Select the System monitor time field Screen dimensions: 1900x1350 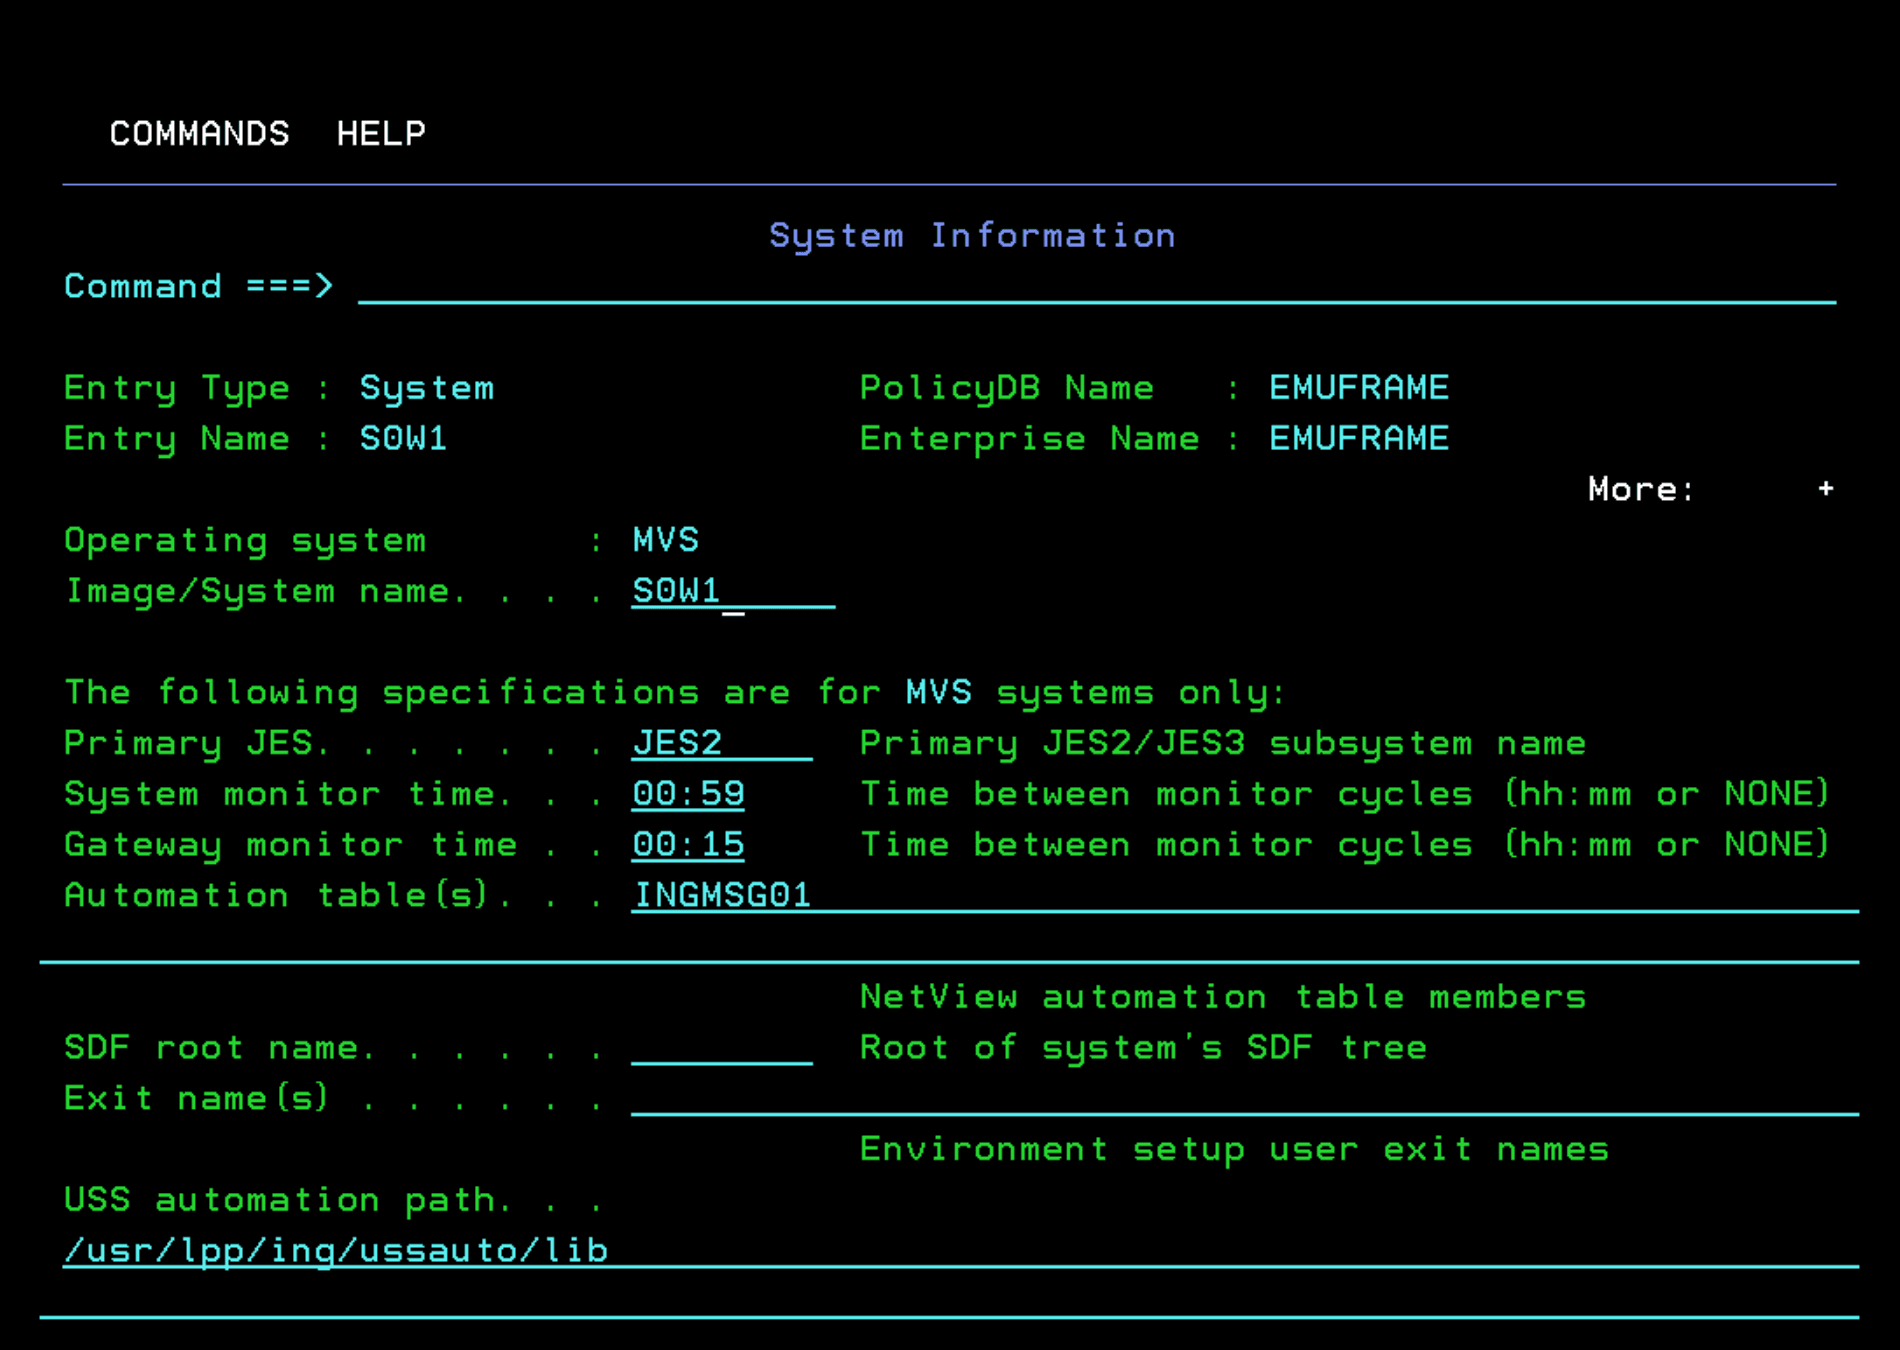pos(687,793)
